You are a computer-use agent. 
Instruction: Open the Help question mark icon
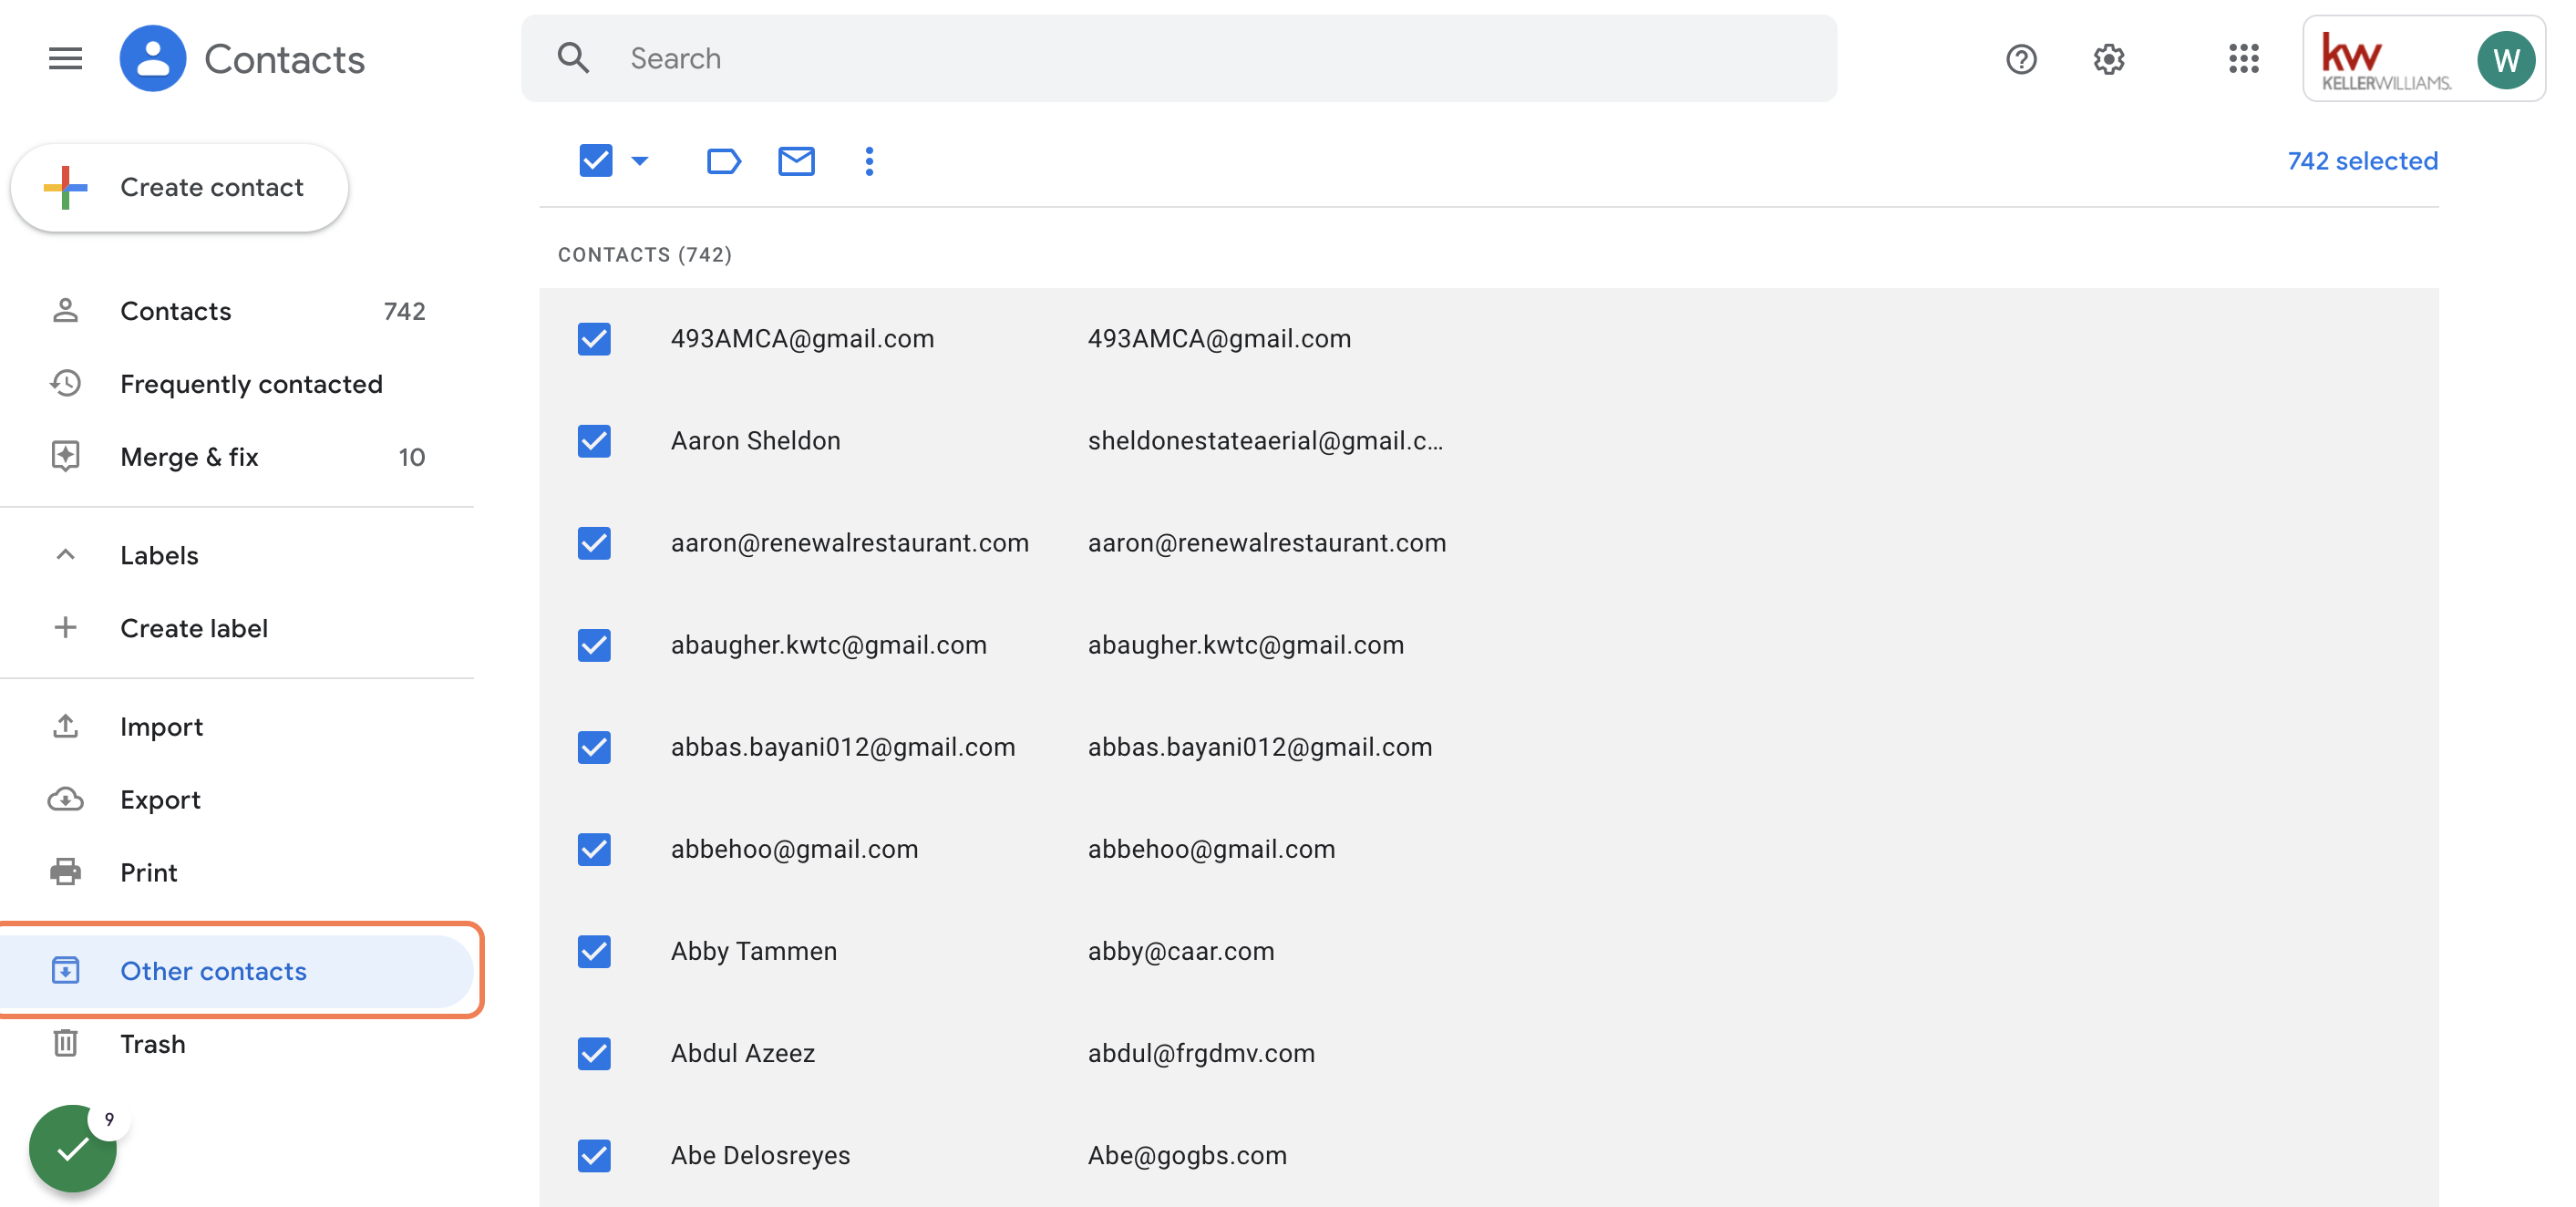(x=2021, y=59)
